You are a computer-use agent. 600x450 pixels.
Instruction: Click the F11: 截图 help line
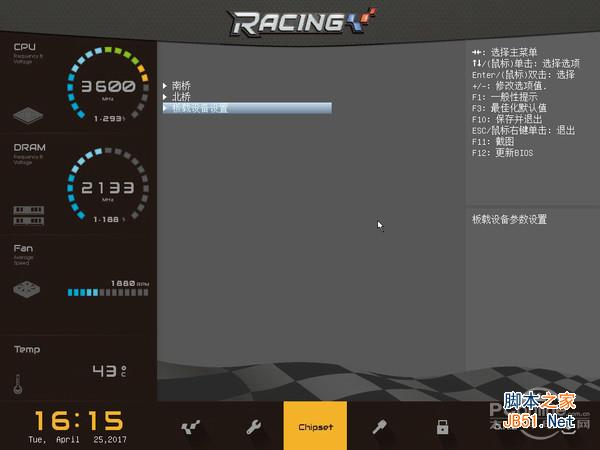493,142
